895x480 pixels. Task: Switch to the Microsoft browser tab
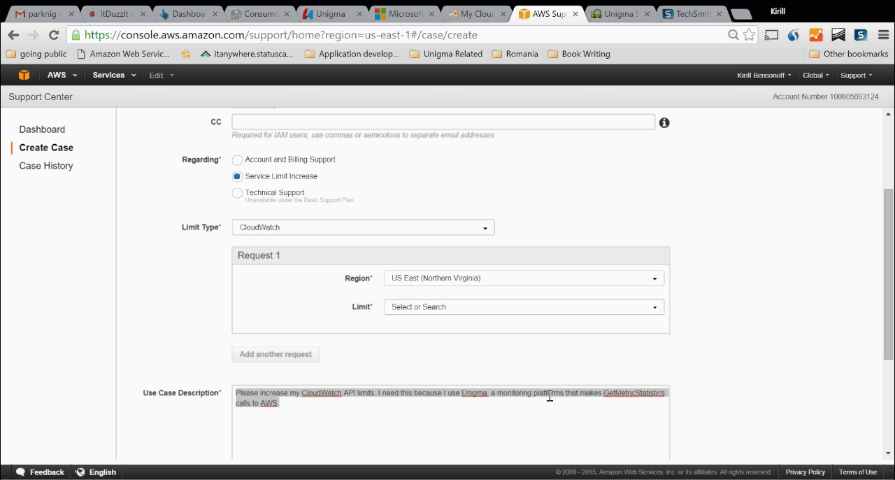coord(403,14)
